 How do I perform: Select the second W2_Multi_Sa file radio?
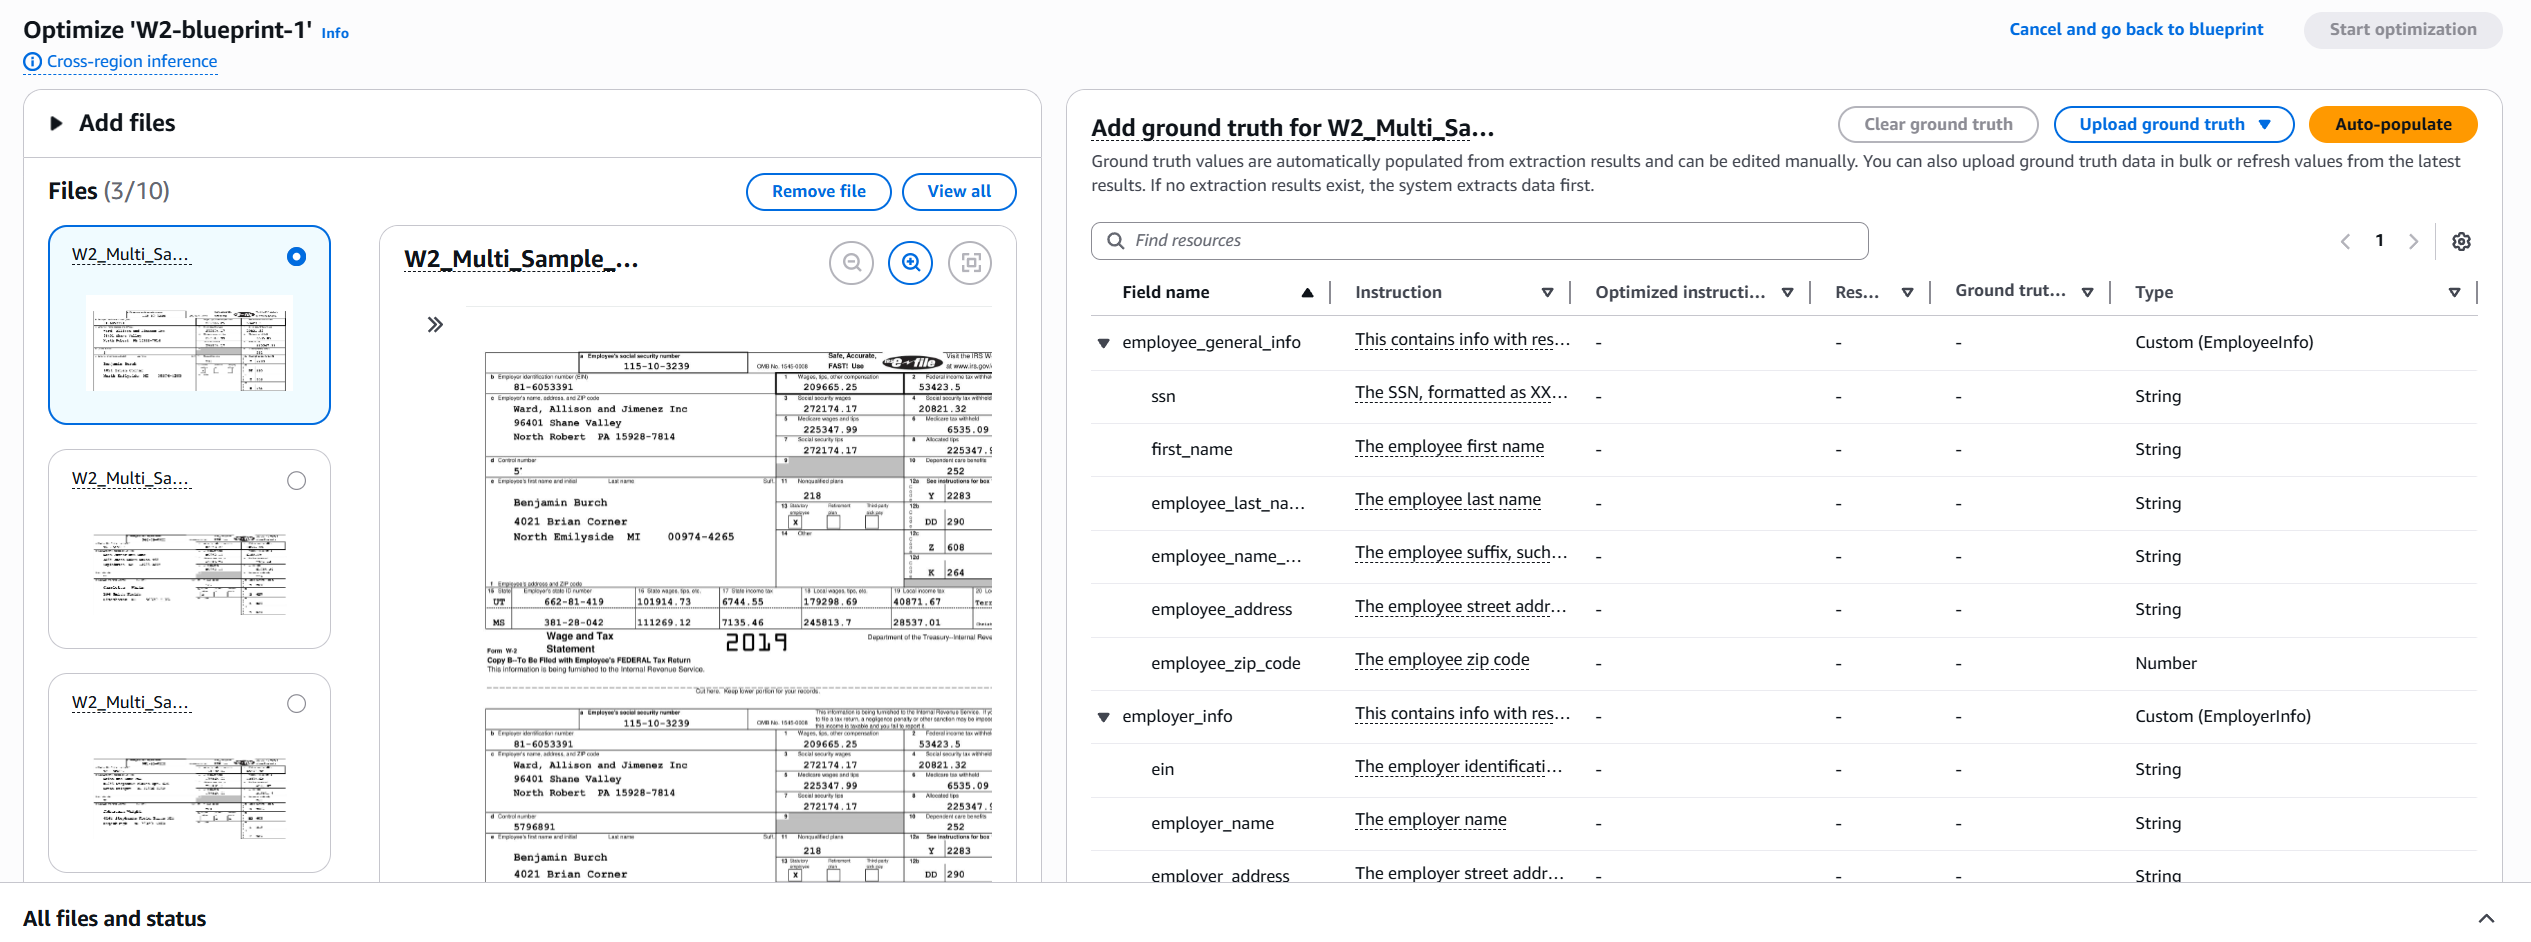tap(296, 481)
